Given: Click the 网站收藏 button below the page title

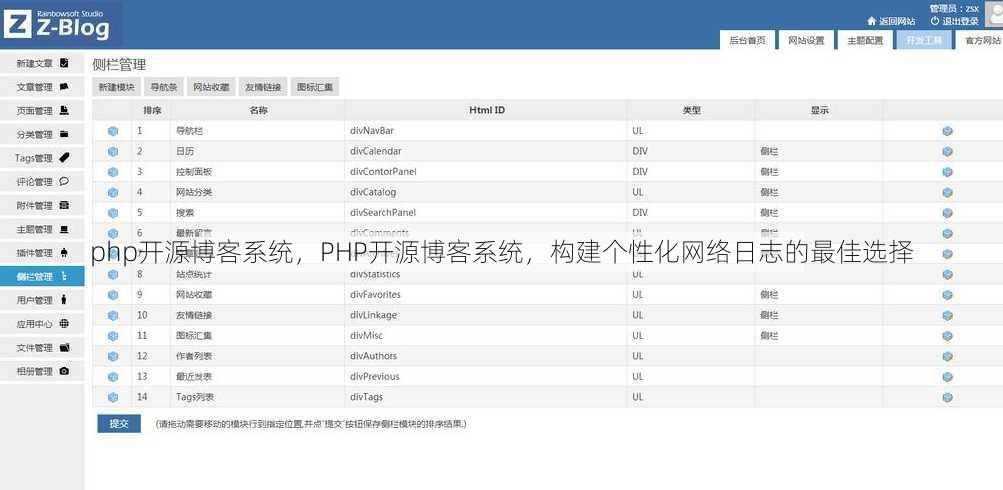Looking at the screenshot, I should point(211,88).
